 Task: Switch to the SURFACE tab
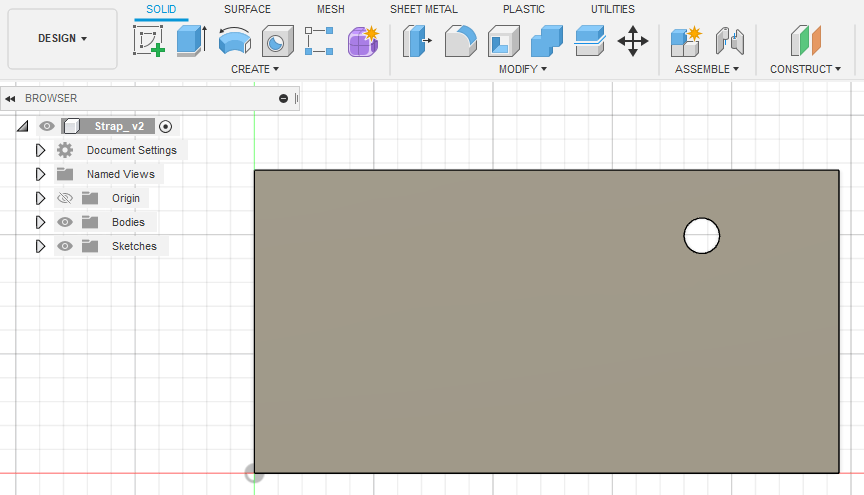[x=247, y=9]
